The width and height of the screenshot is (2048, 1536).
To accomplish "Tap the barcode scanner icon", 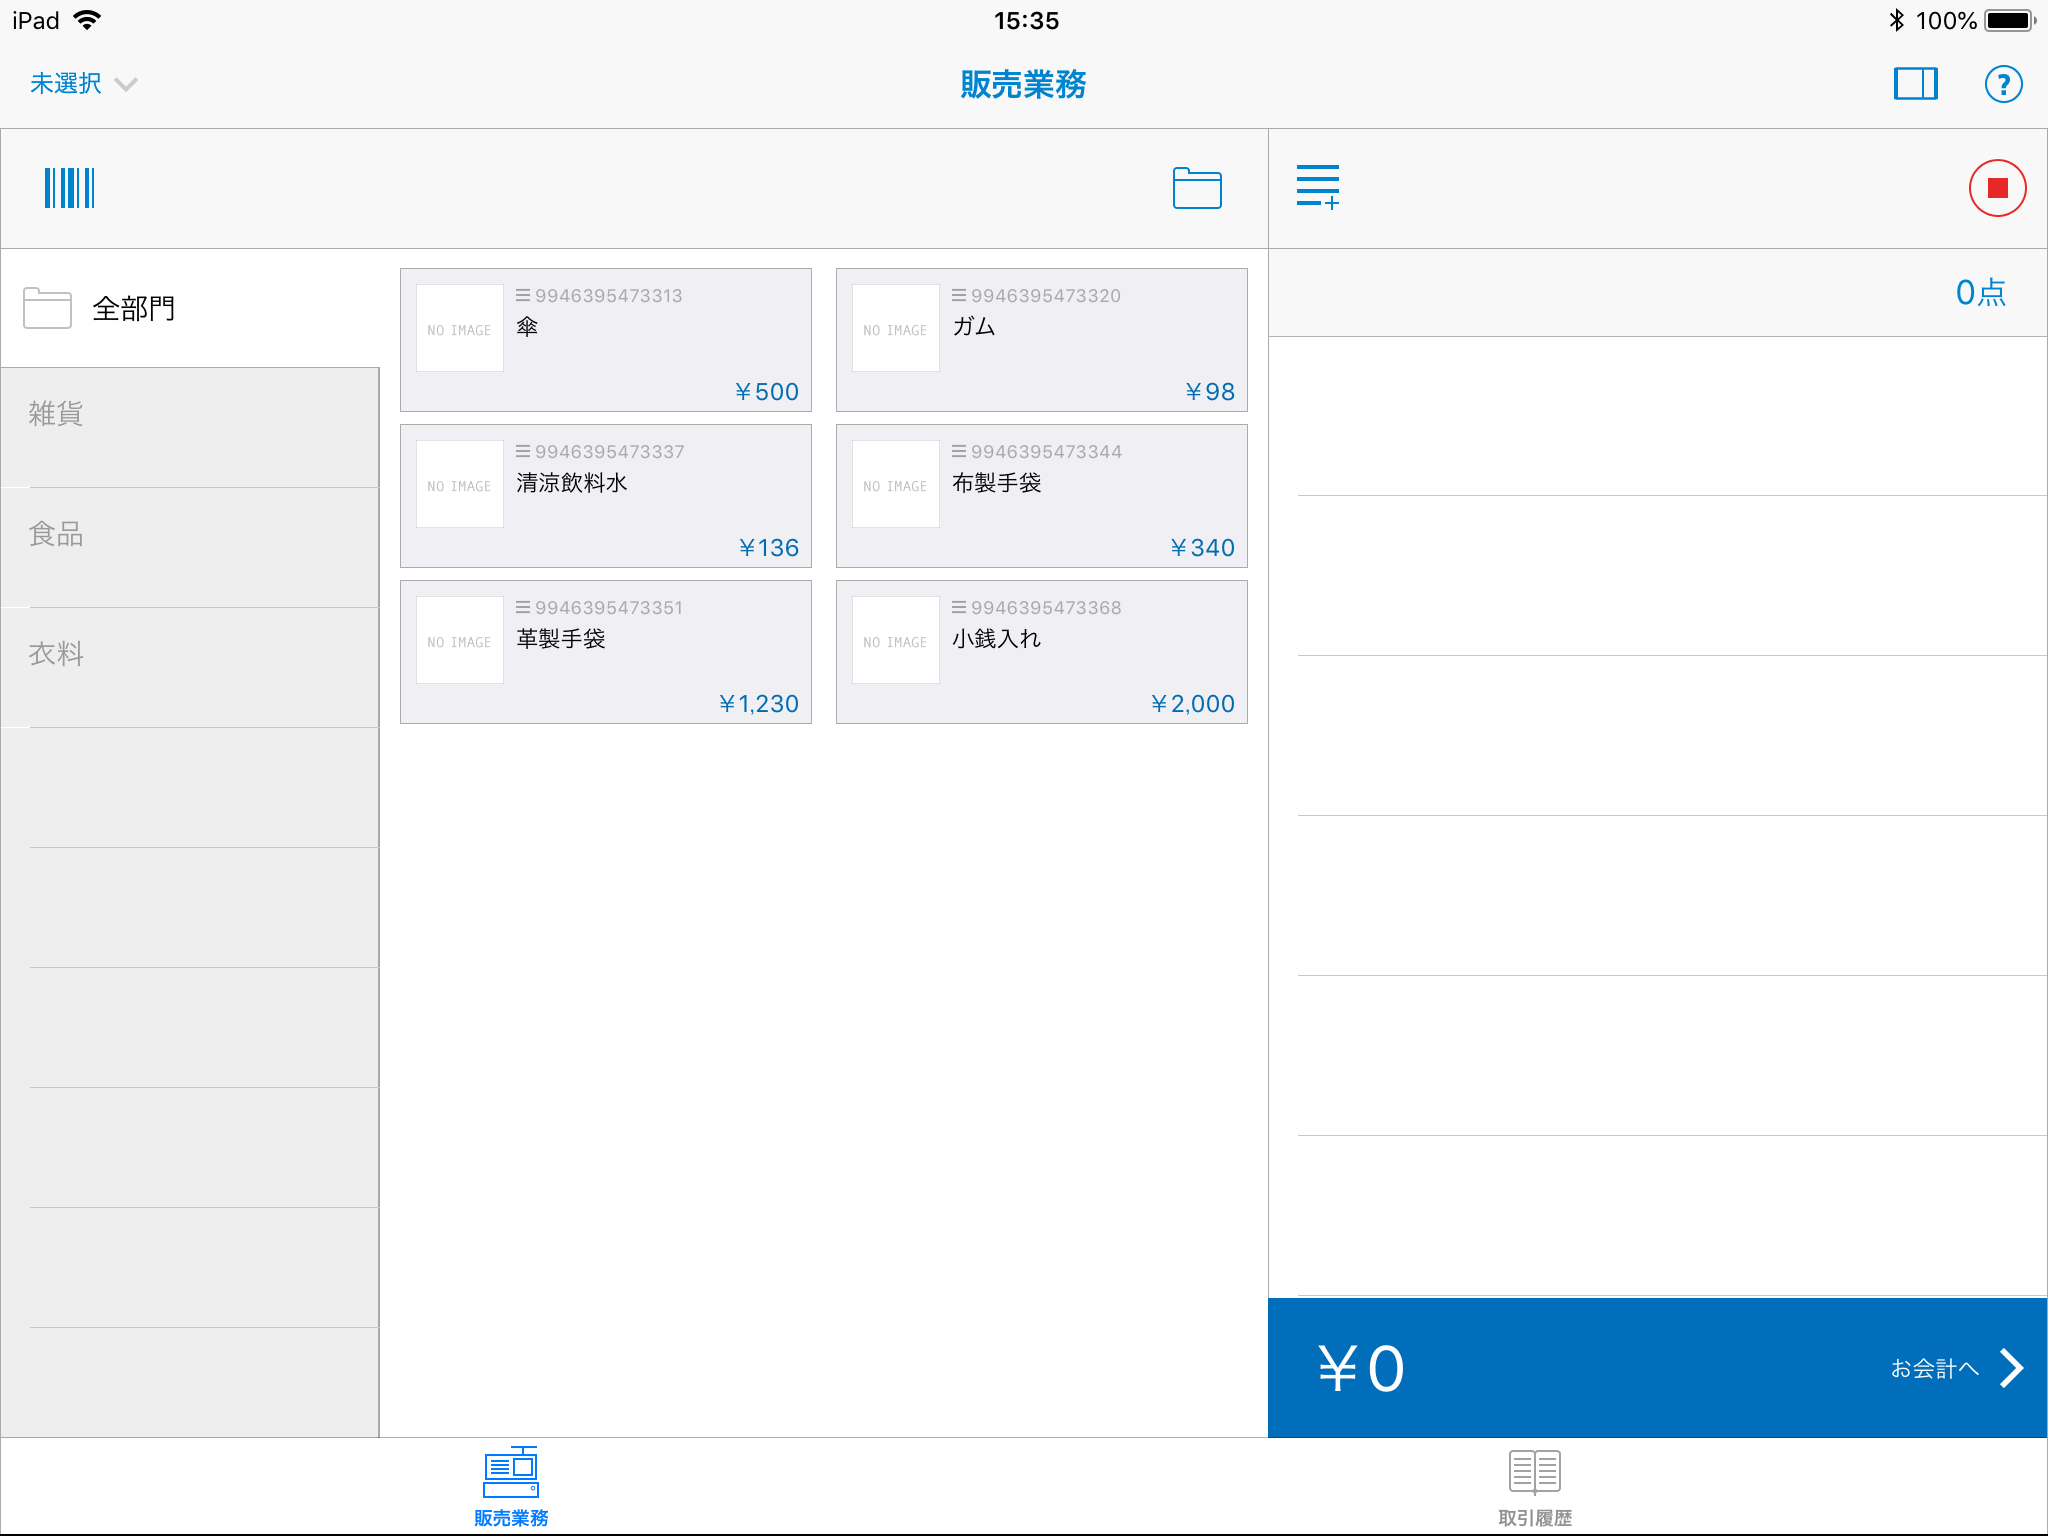I will click(x=69, y=188).
